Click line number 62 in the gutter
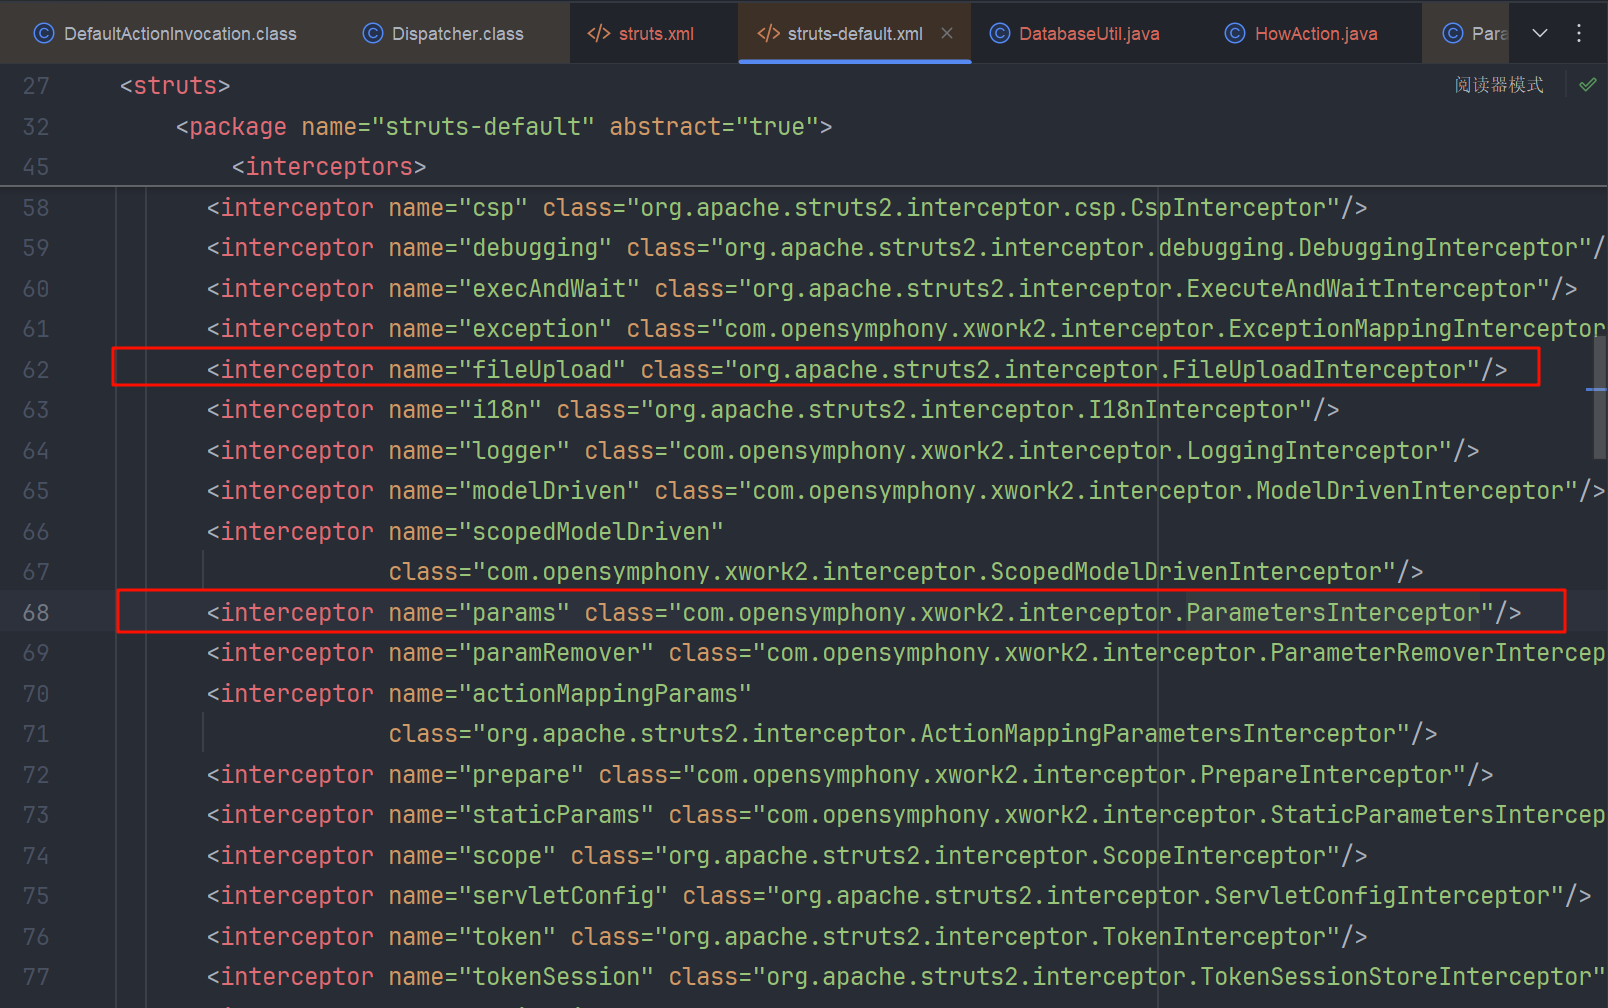 click(36, 370)
